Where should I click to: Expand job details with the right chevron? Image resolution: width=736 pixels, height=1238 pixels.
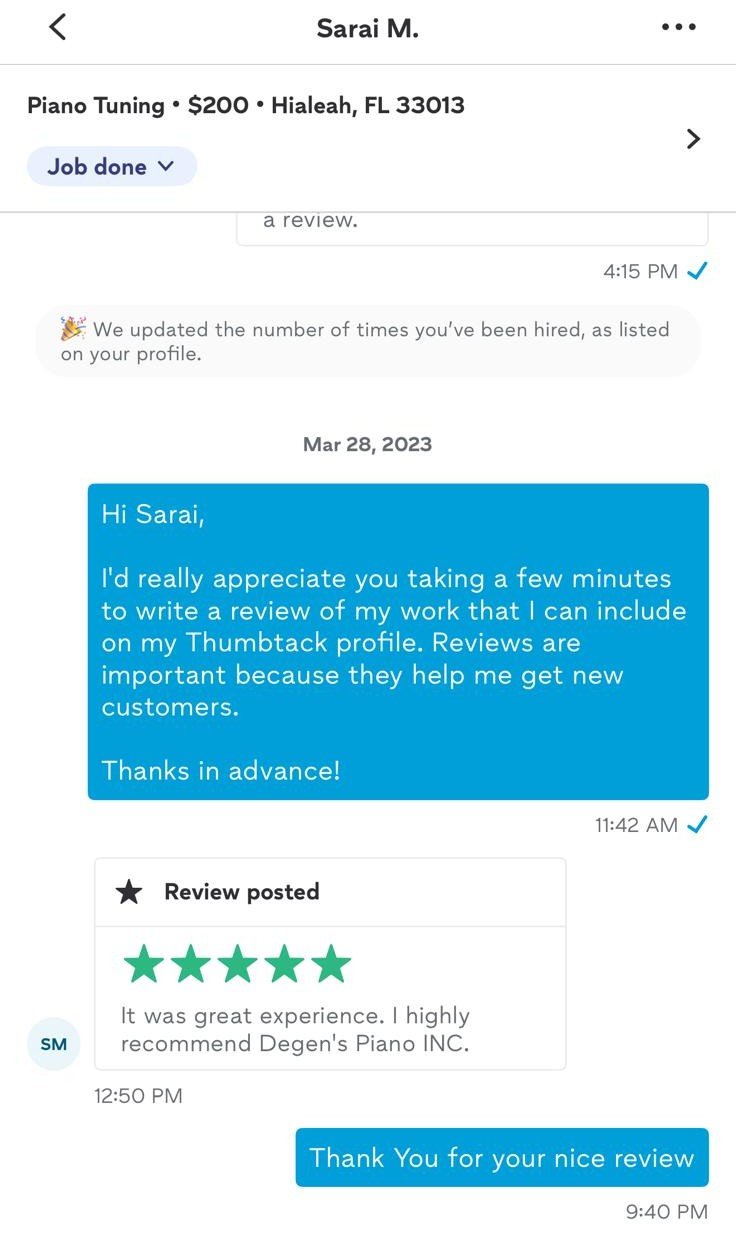tap(692, 139)
